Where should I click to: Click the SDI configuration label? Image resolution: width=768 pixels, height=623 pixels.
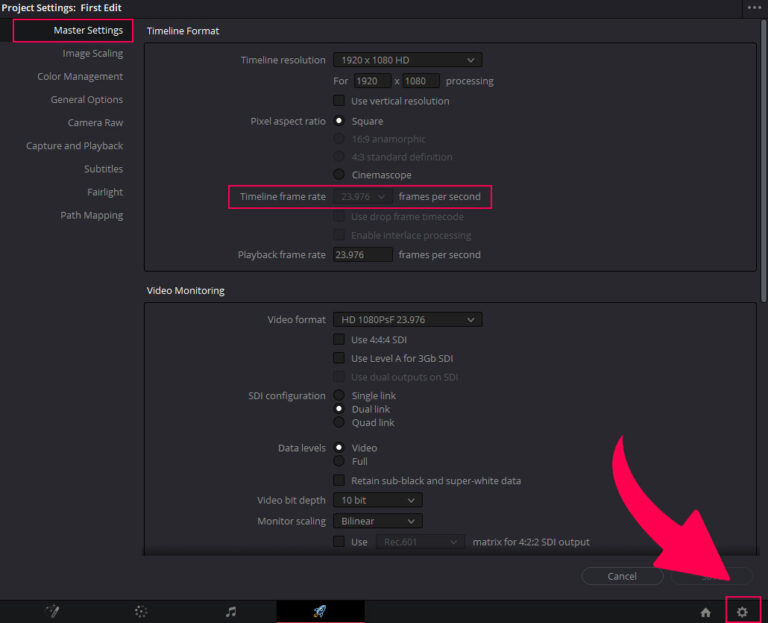(287, 395)
